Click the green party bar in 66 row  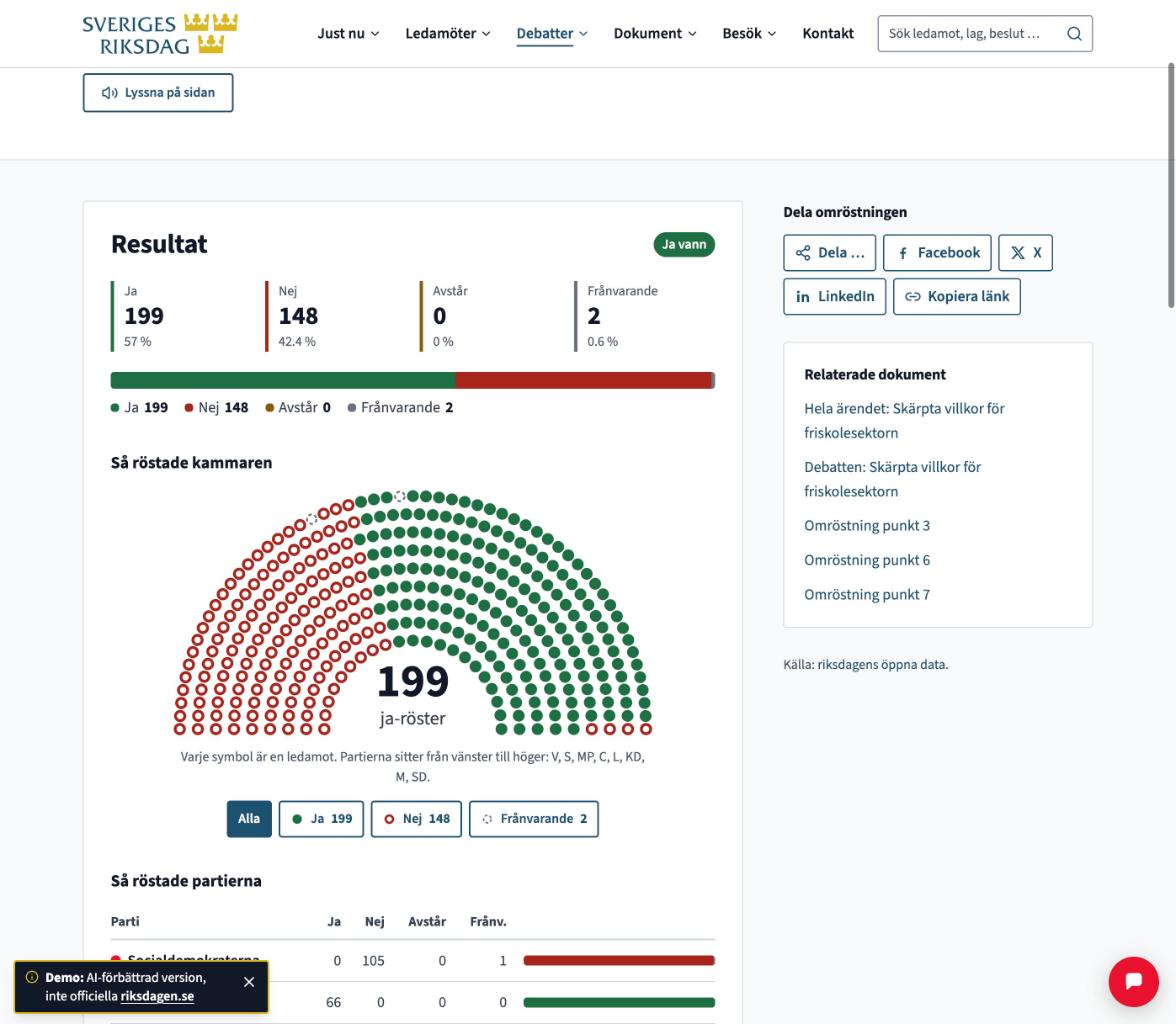pos(619,1003)
